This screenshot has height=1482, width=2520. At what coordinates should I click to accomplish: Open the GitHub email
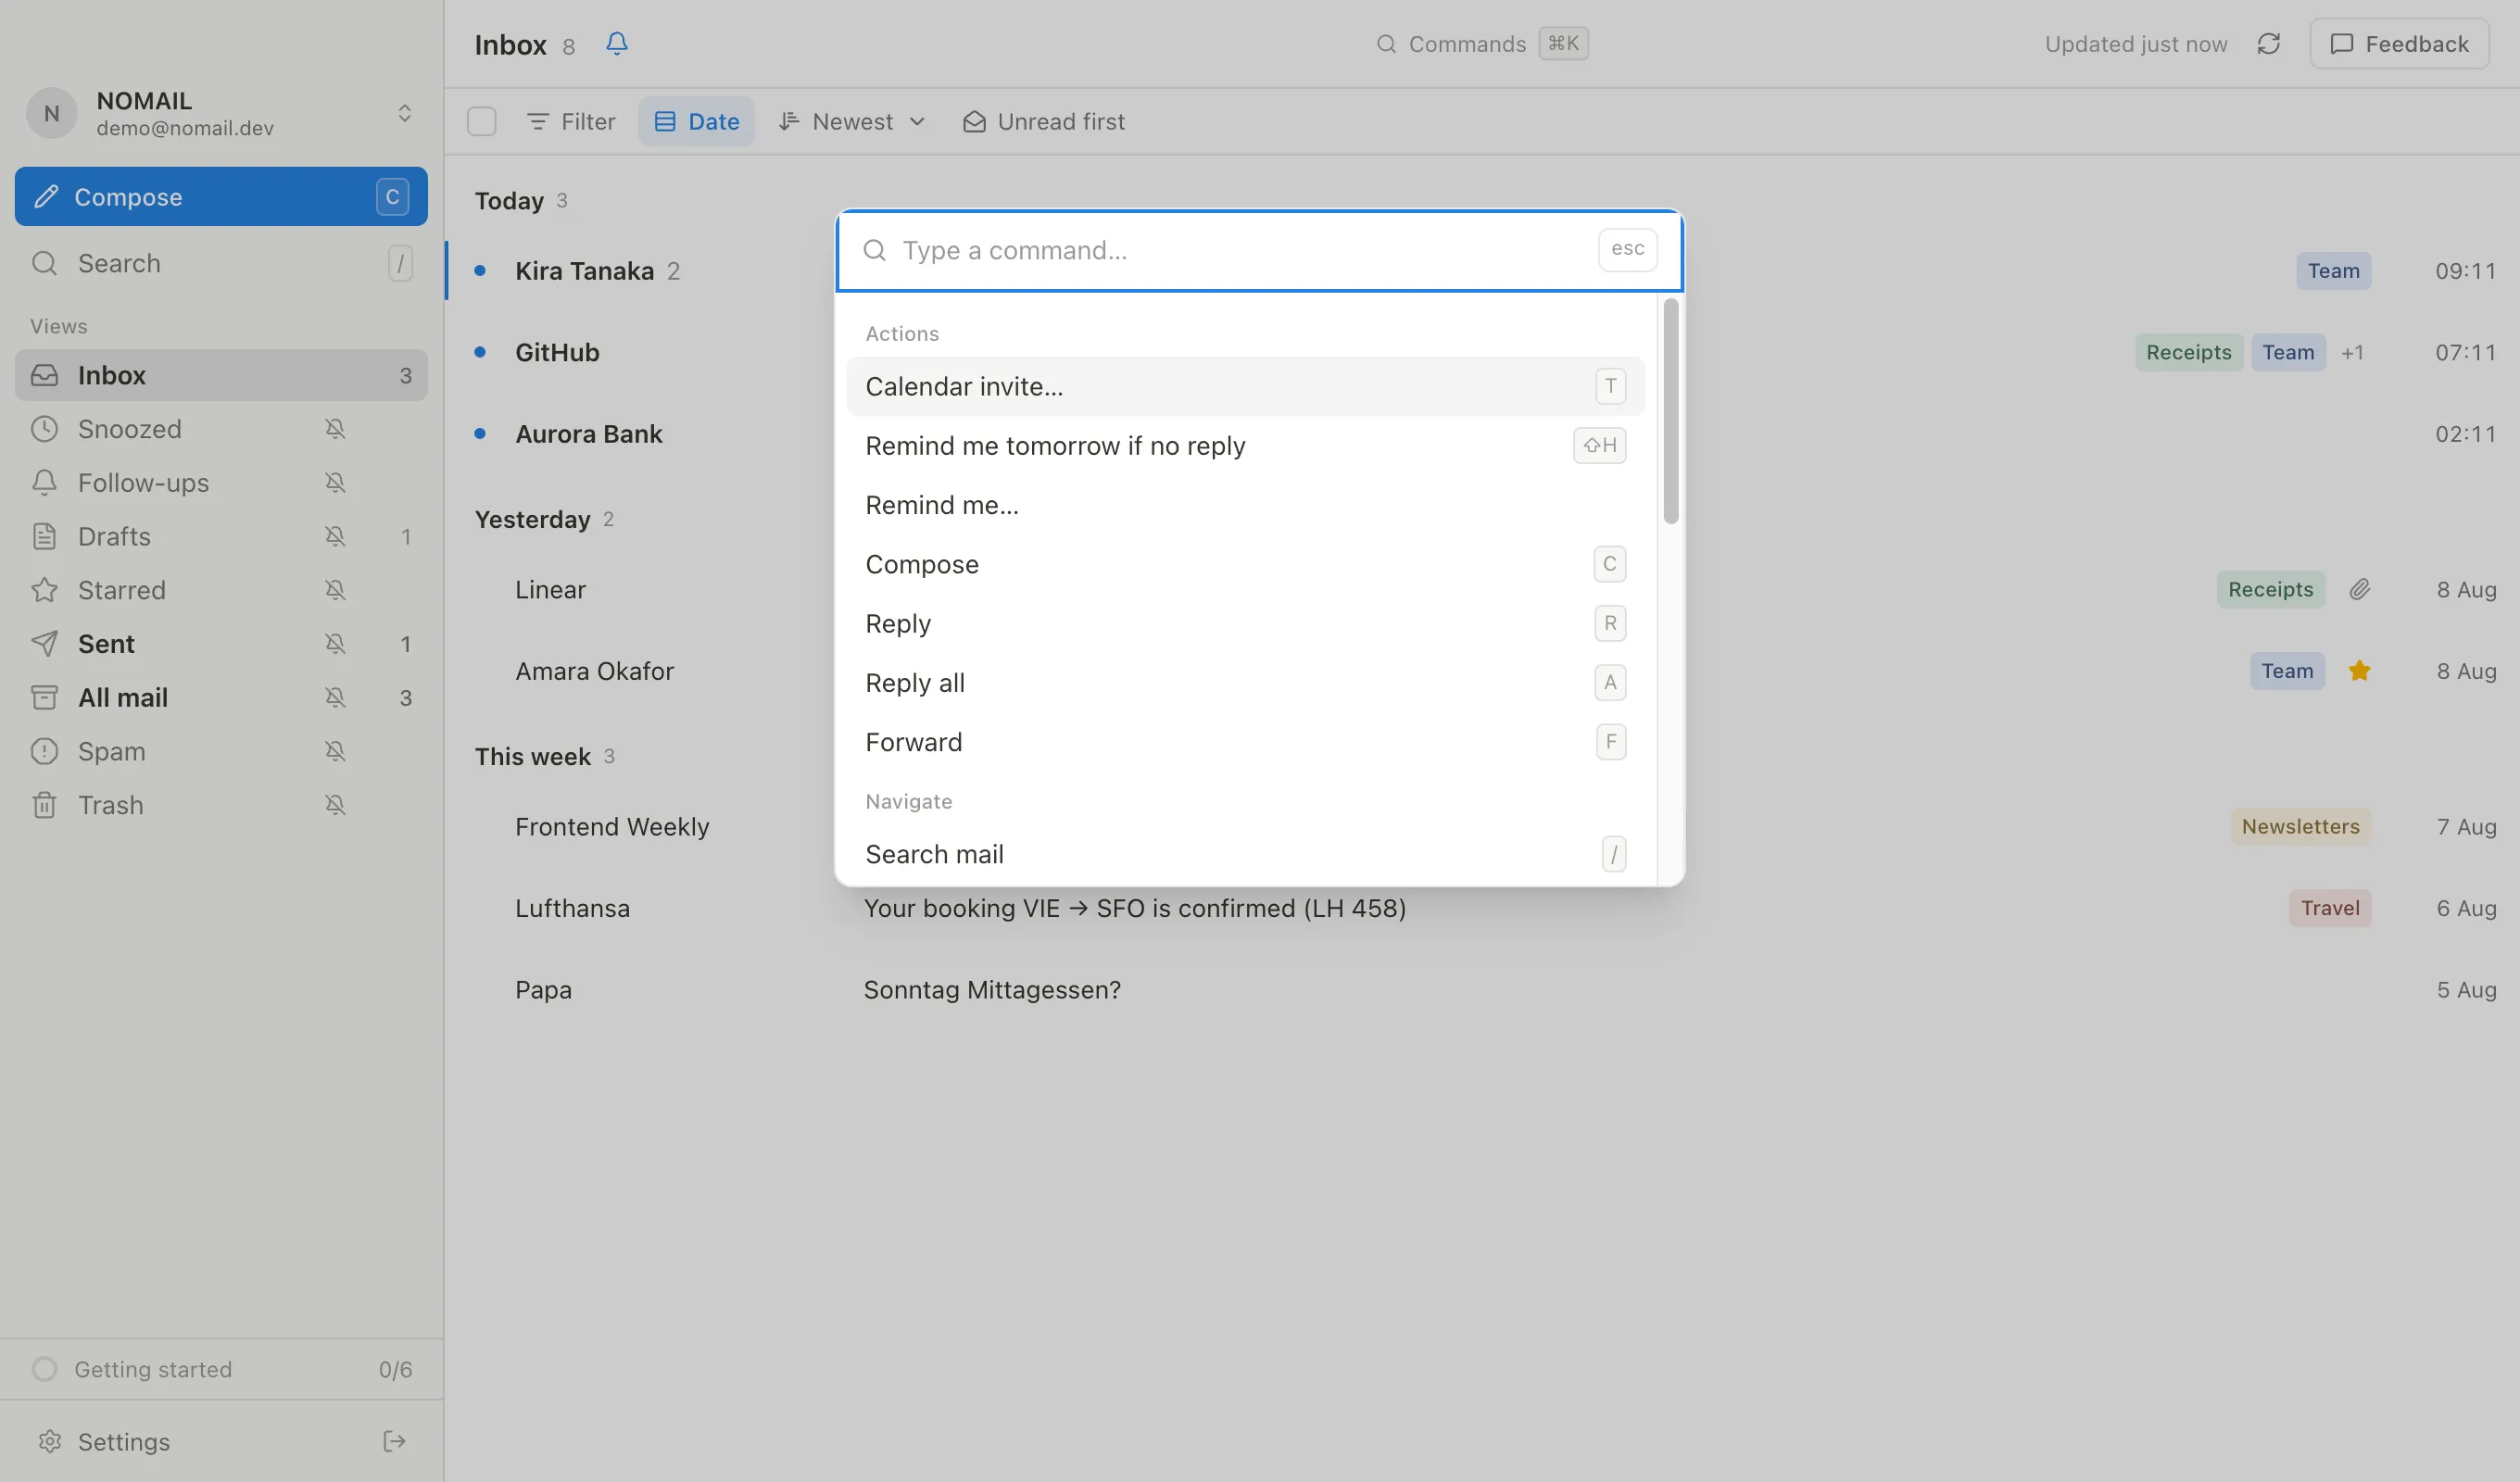(1482, 353)
